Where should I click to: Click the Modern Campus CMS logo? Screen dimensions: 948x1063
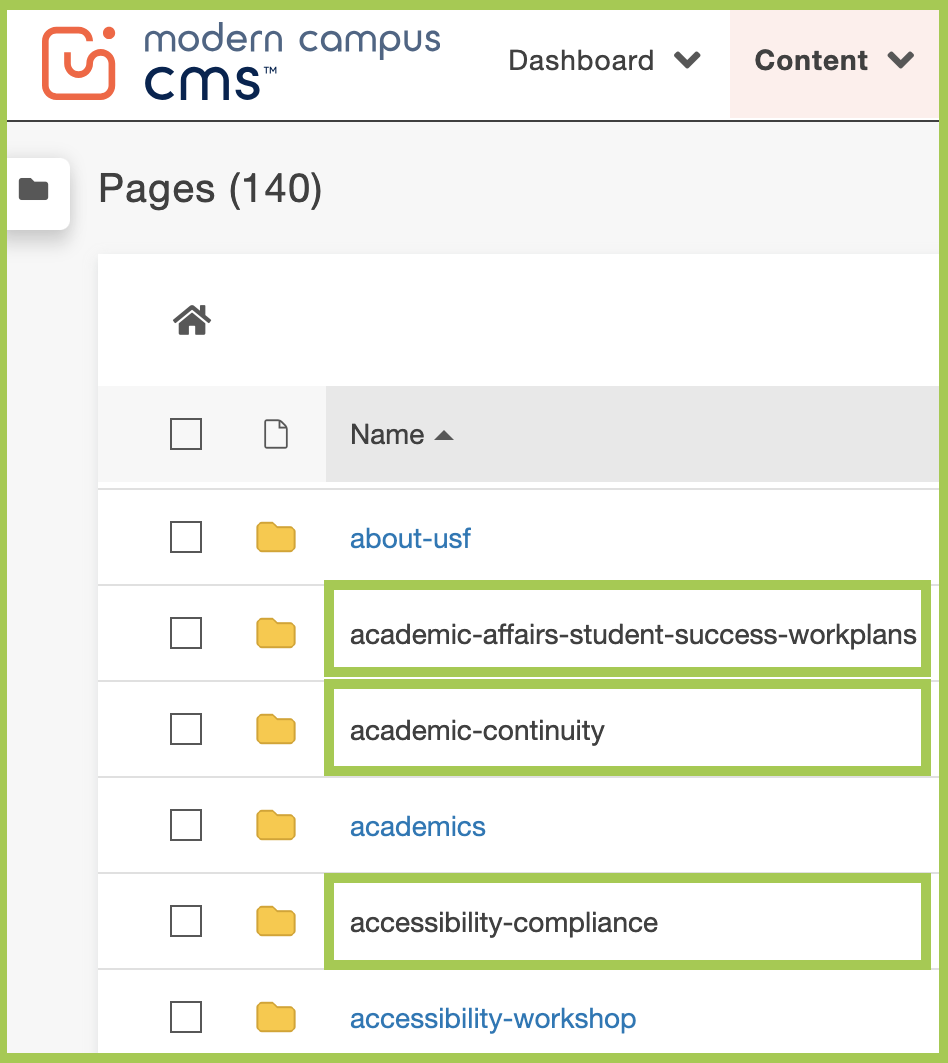[241, 63]
